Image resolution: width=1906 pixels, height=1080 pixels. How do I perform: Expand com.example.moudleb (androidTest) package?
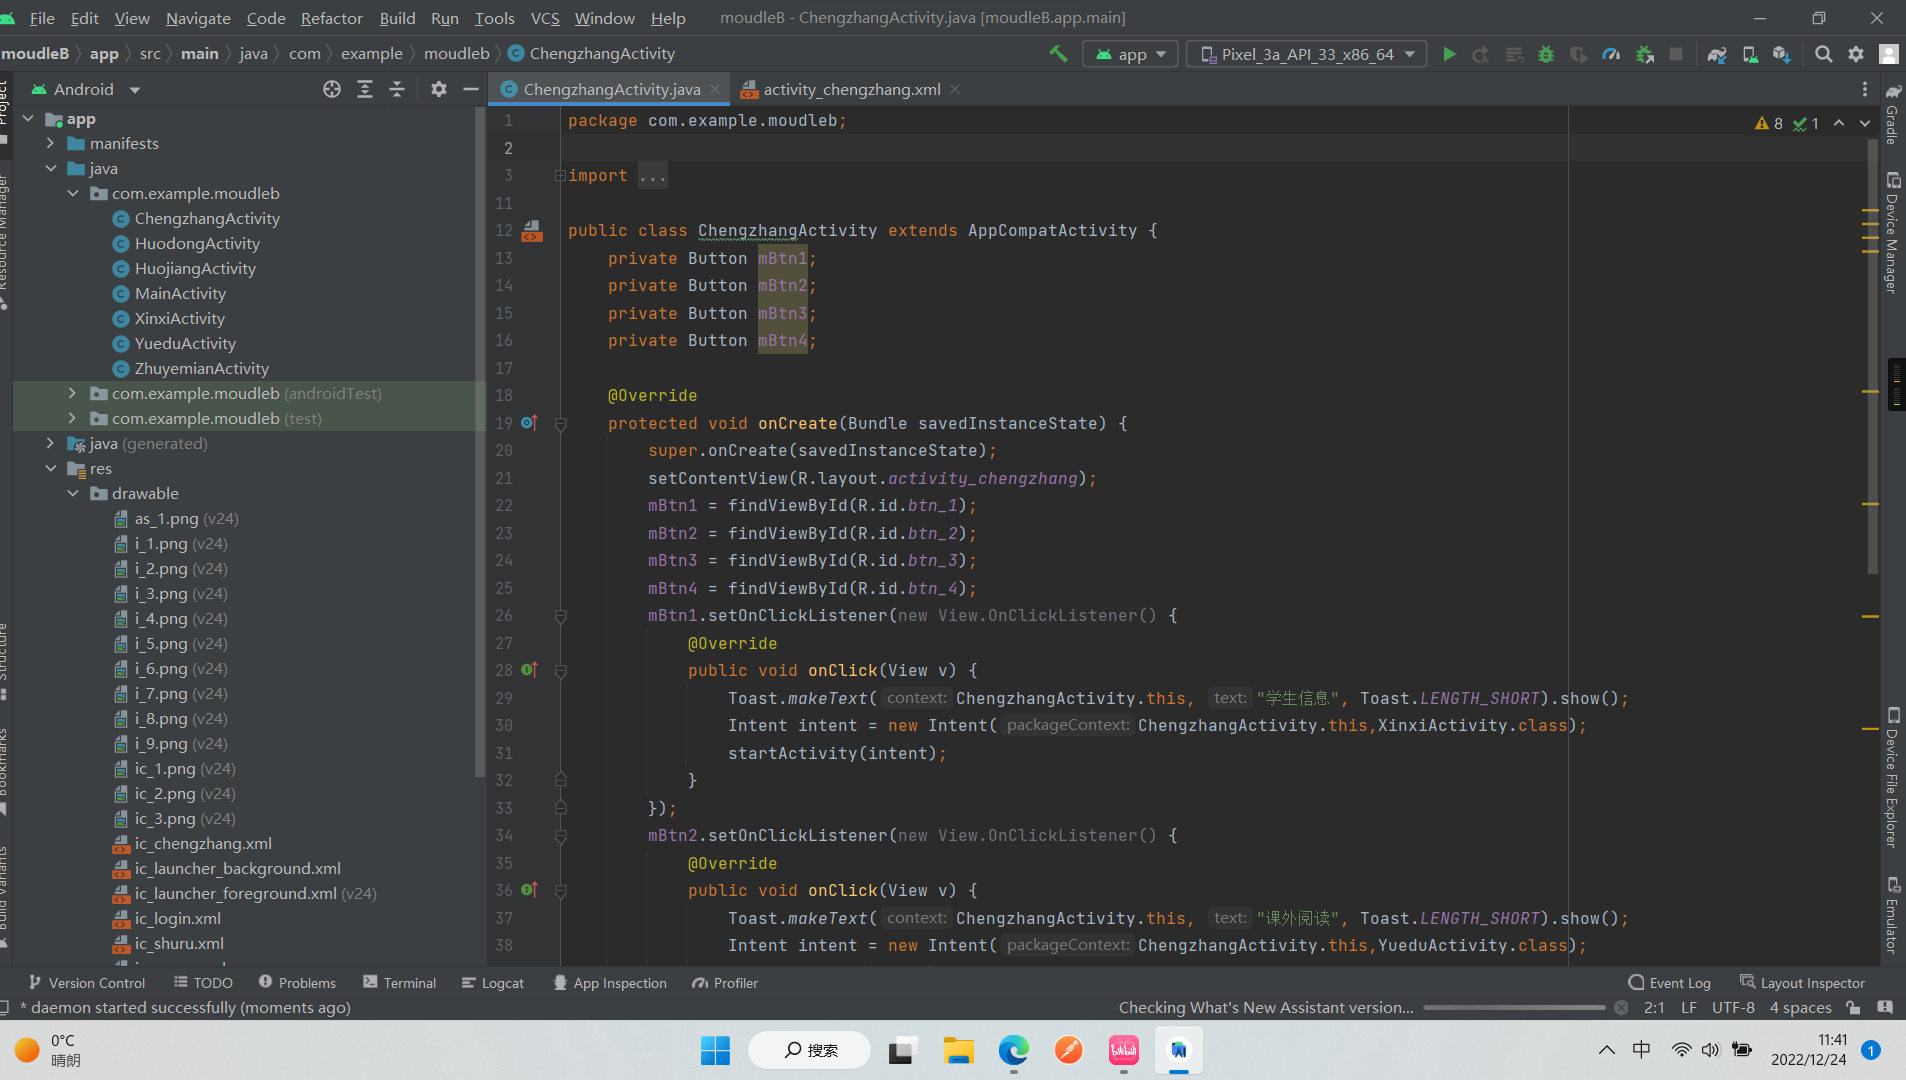[x=72, y=394]
